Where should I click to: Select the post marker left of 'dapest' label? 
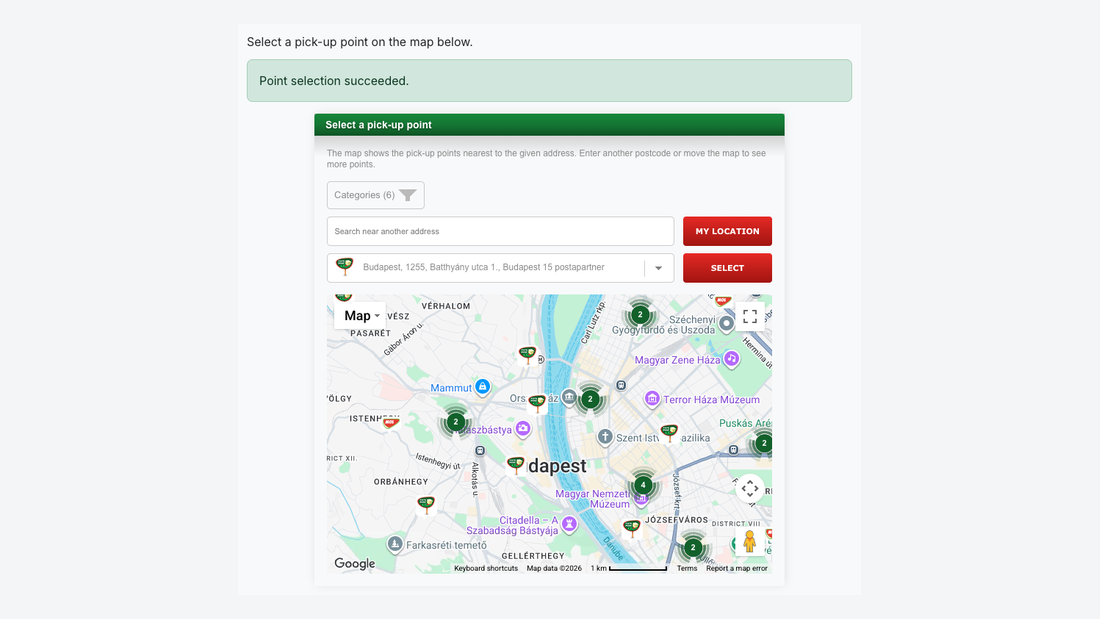(x=516, y=465)
